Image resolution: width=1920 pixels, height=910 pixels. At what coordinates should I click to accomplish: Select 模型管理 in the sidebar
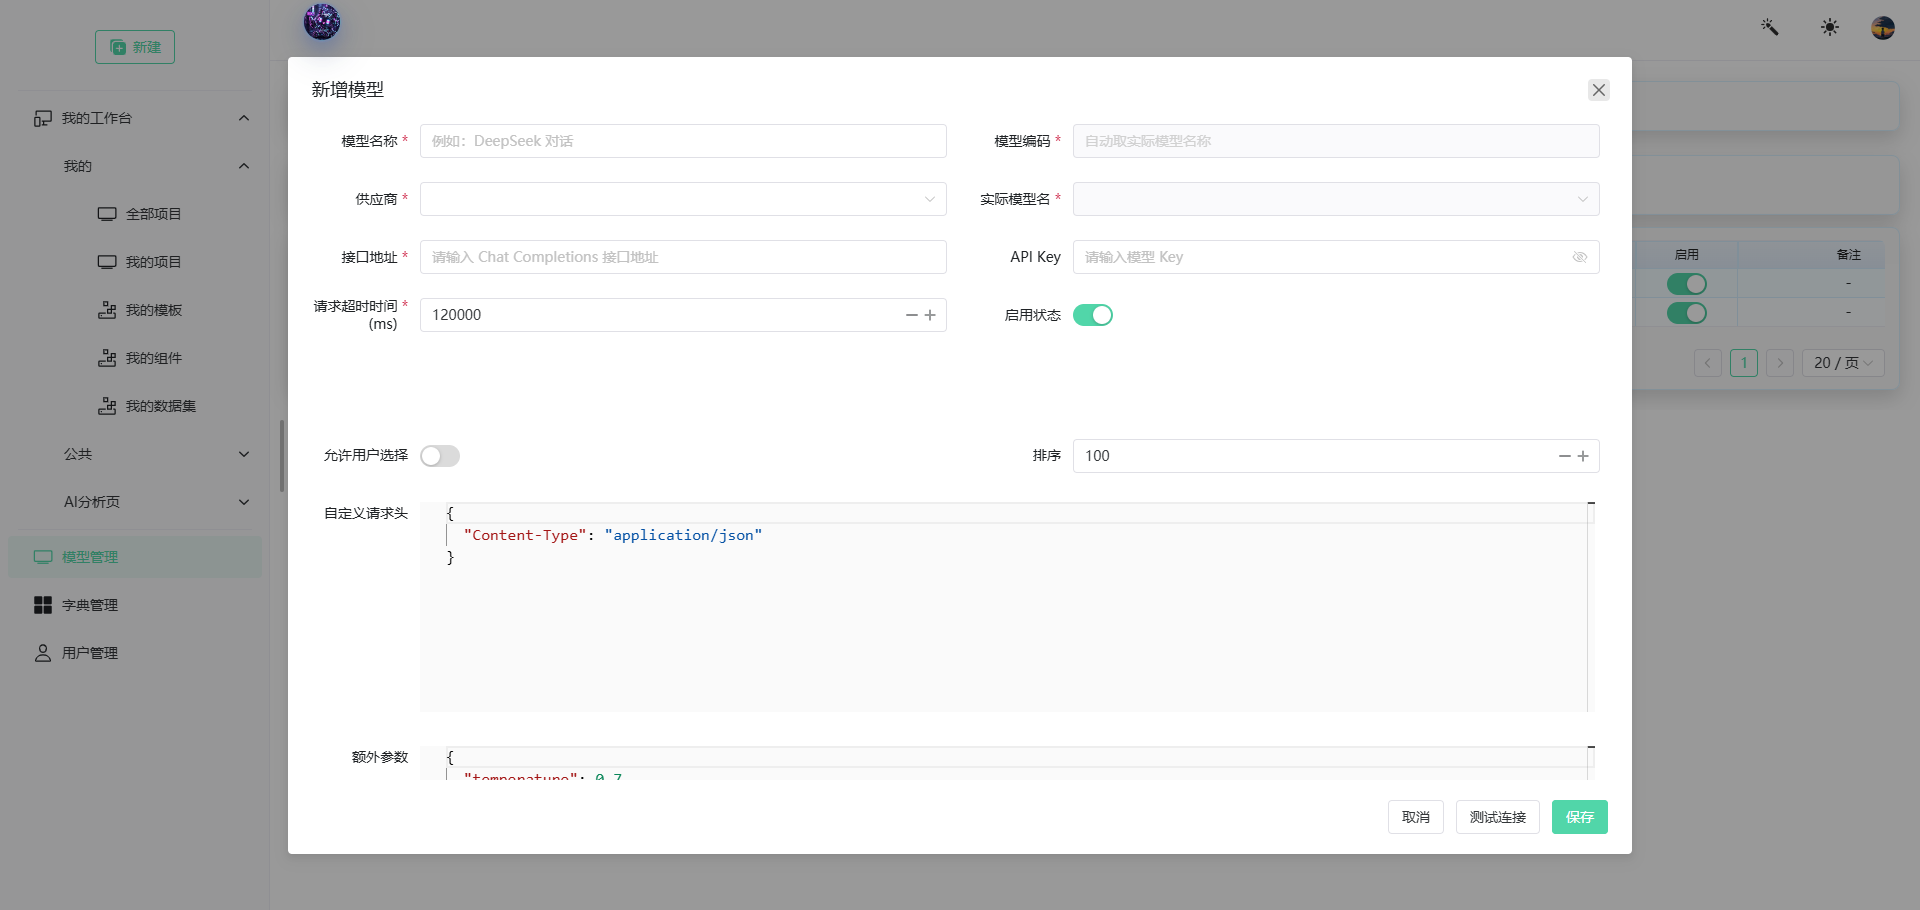tap(135, 557)
